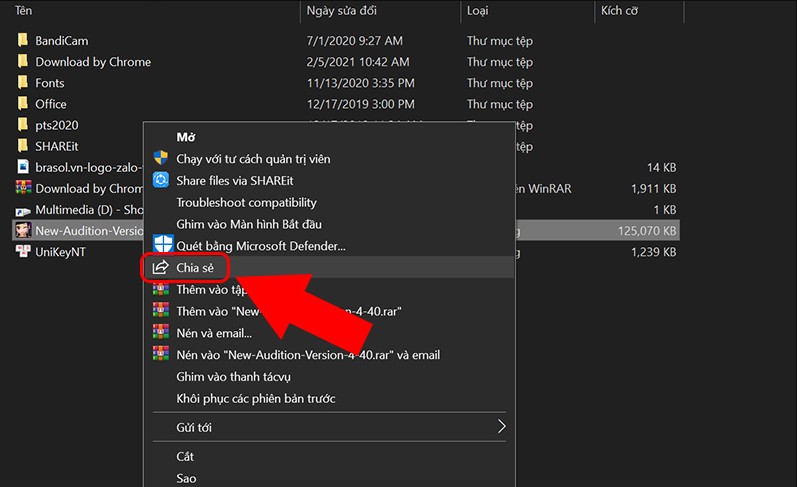Choose Cắt in the context menu

point(185,456)
